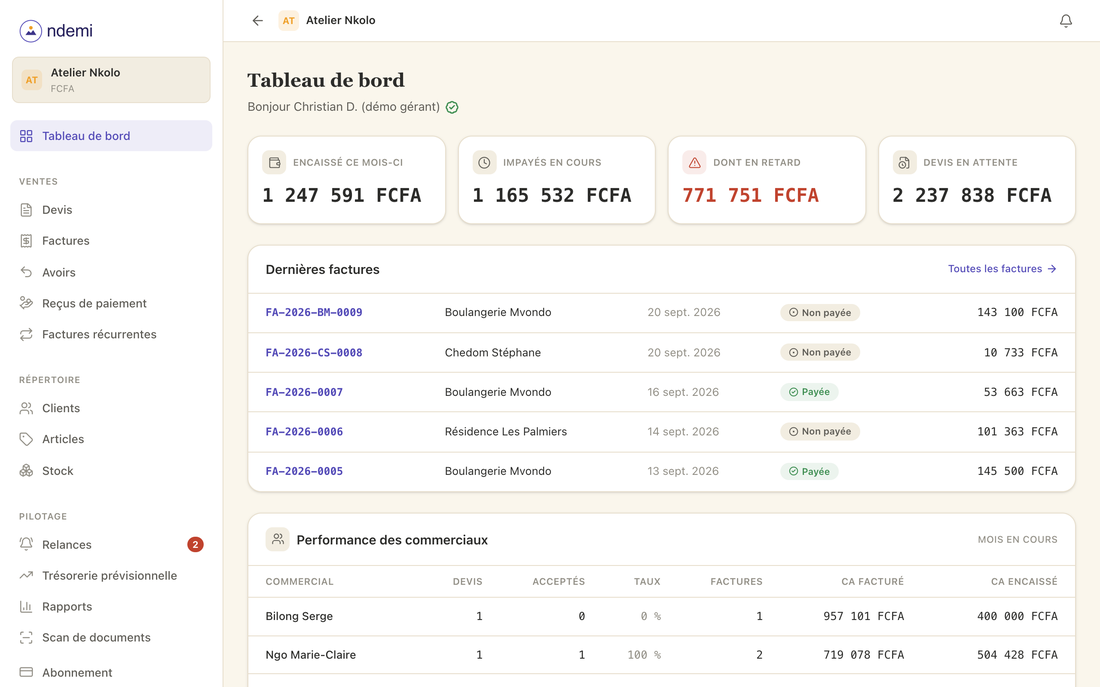Viewport: 1100px width, 687px height.
Task: Click the CA ENCAISSÉ column header
Action: point(1024,581)
